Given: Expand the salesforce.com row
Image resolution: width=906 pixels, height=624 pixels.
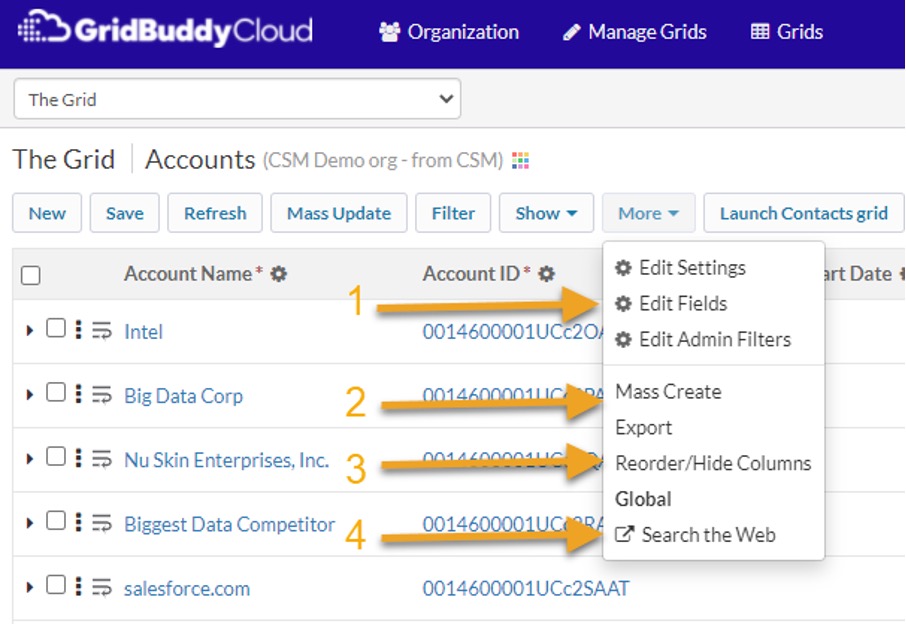Looking at the screenshot, I should [x=29, y=587].
